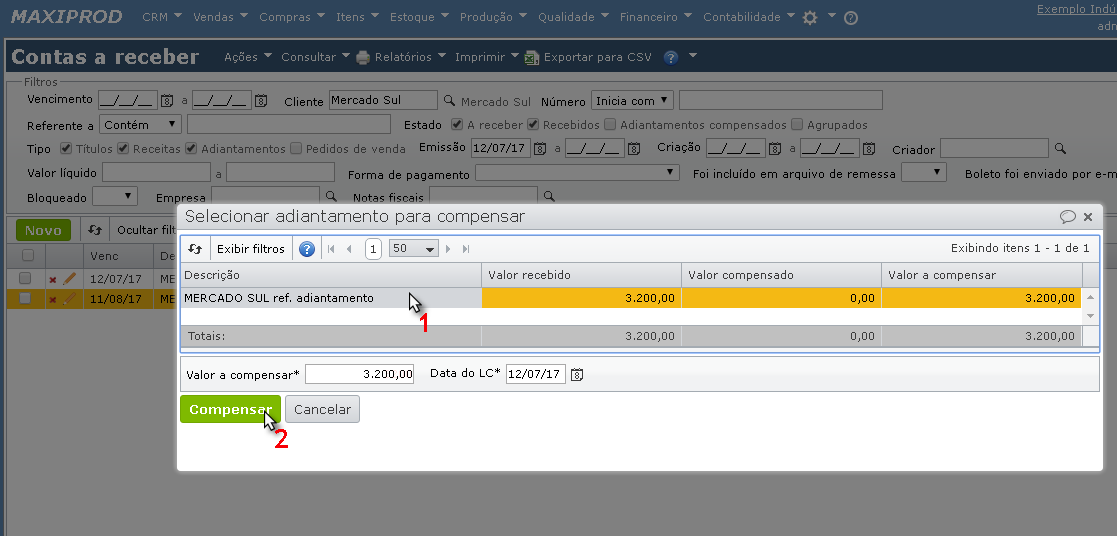This screenshot has width=1117, height=536.
Task: Enable the Agrupados checkbox
Action: pos(797,124)
